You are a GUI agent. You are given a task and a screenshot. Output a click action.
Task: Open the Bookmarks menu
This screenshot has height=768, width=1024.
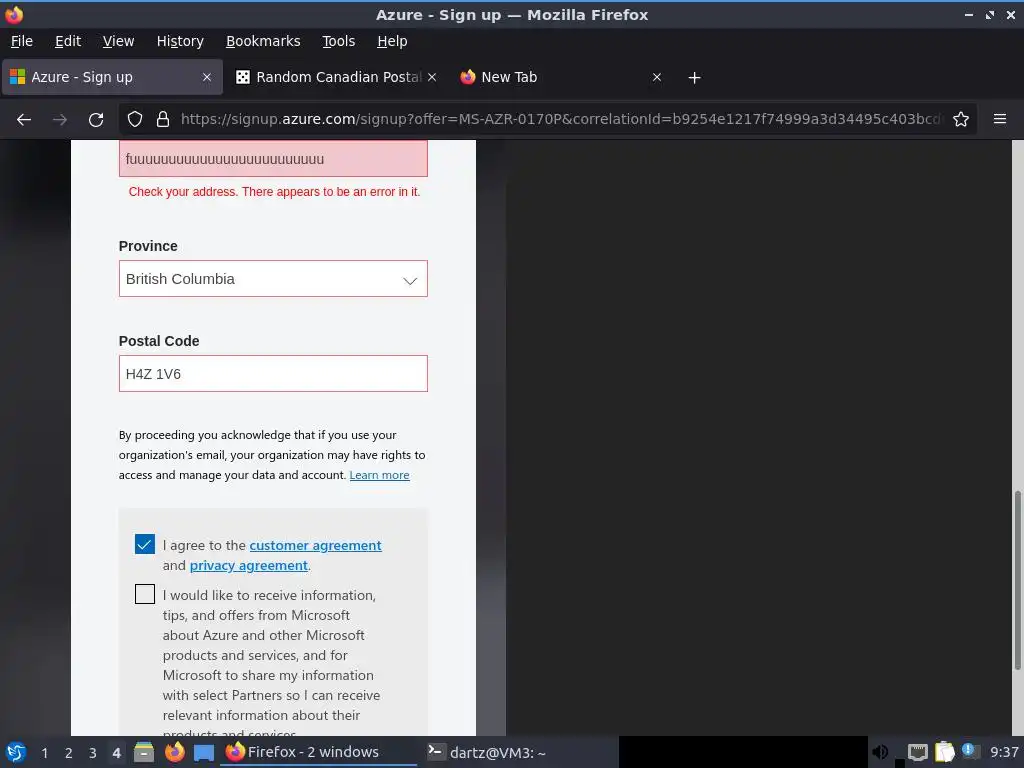[263, 41]
